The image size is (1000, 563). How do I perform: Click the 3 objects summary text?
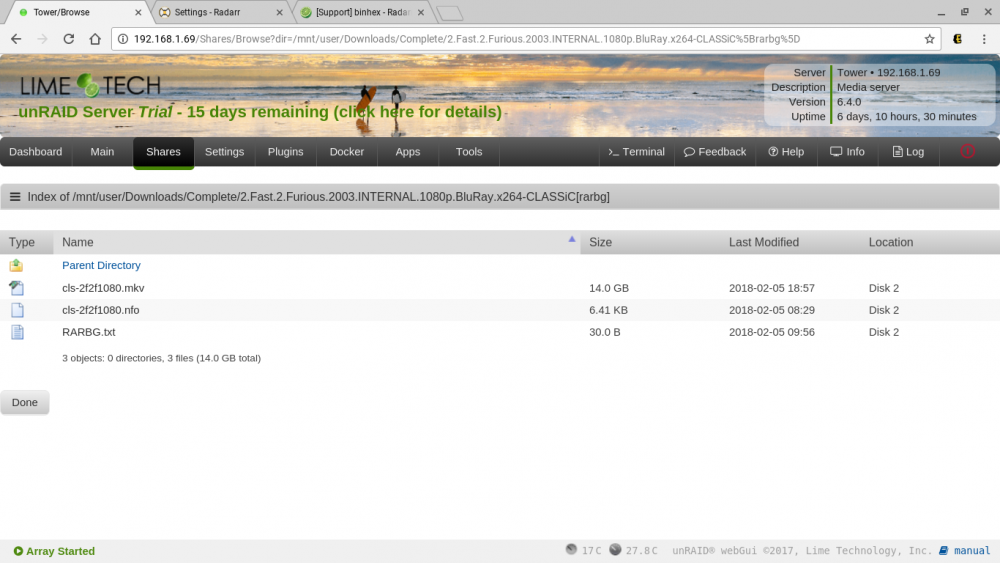[161, 358]
